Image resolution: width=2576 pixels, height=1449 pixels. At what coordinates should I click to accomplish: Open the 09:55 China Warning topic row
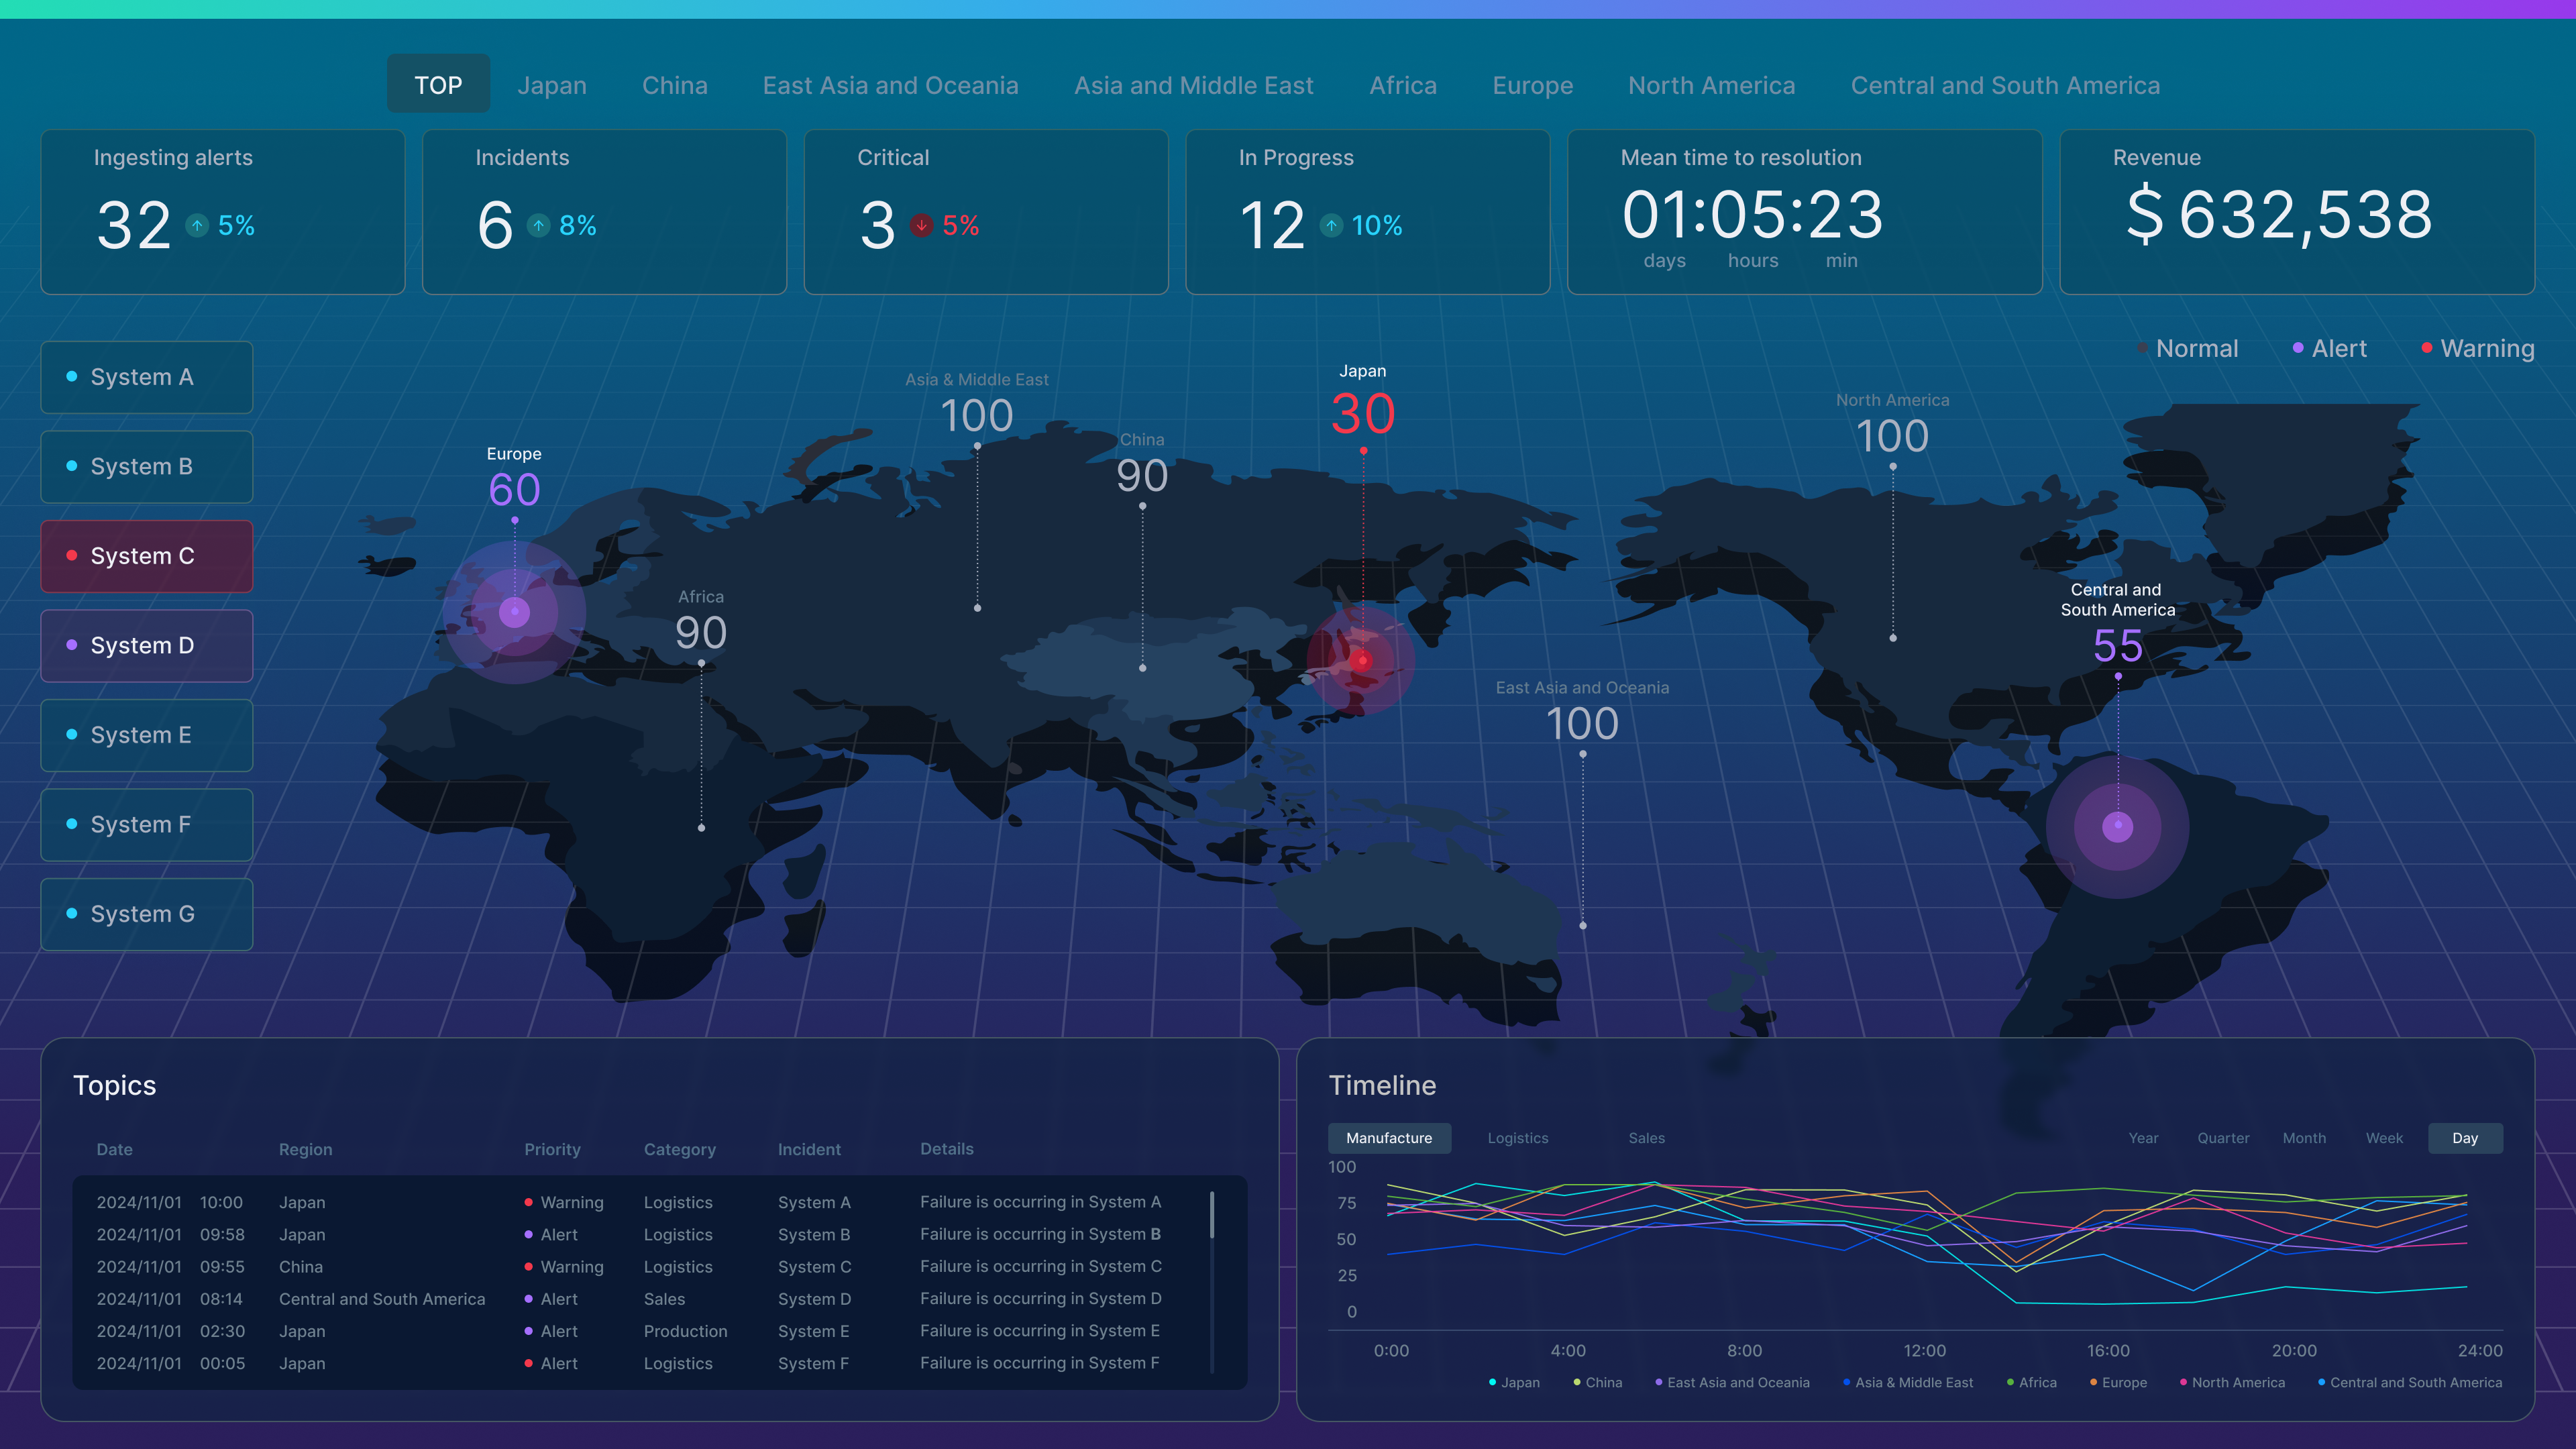640,1267
